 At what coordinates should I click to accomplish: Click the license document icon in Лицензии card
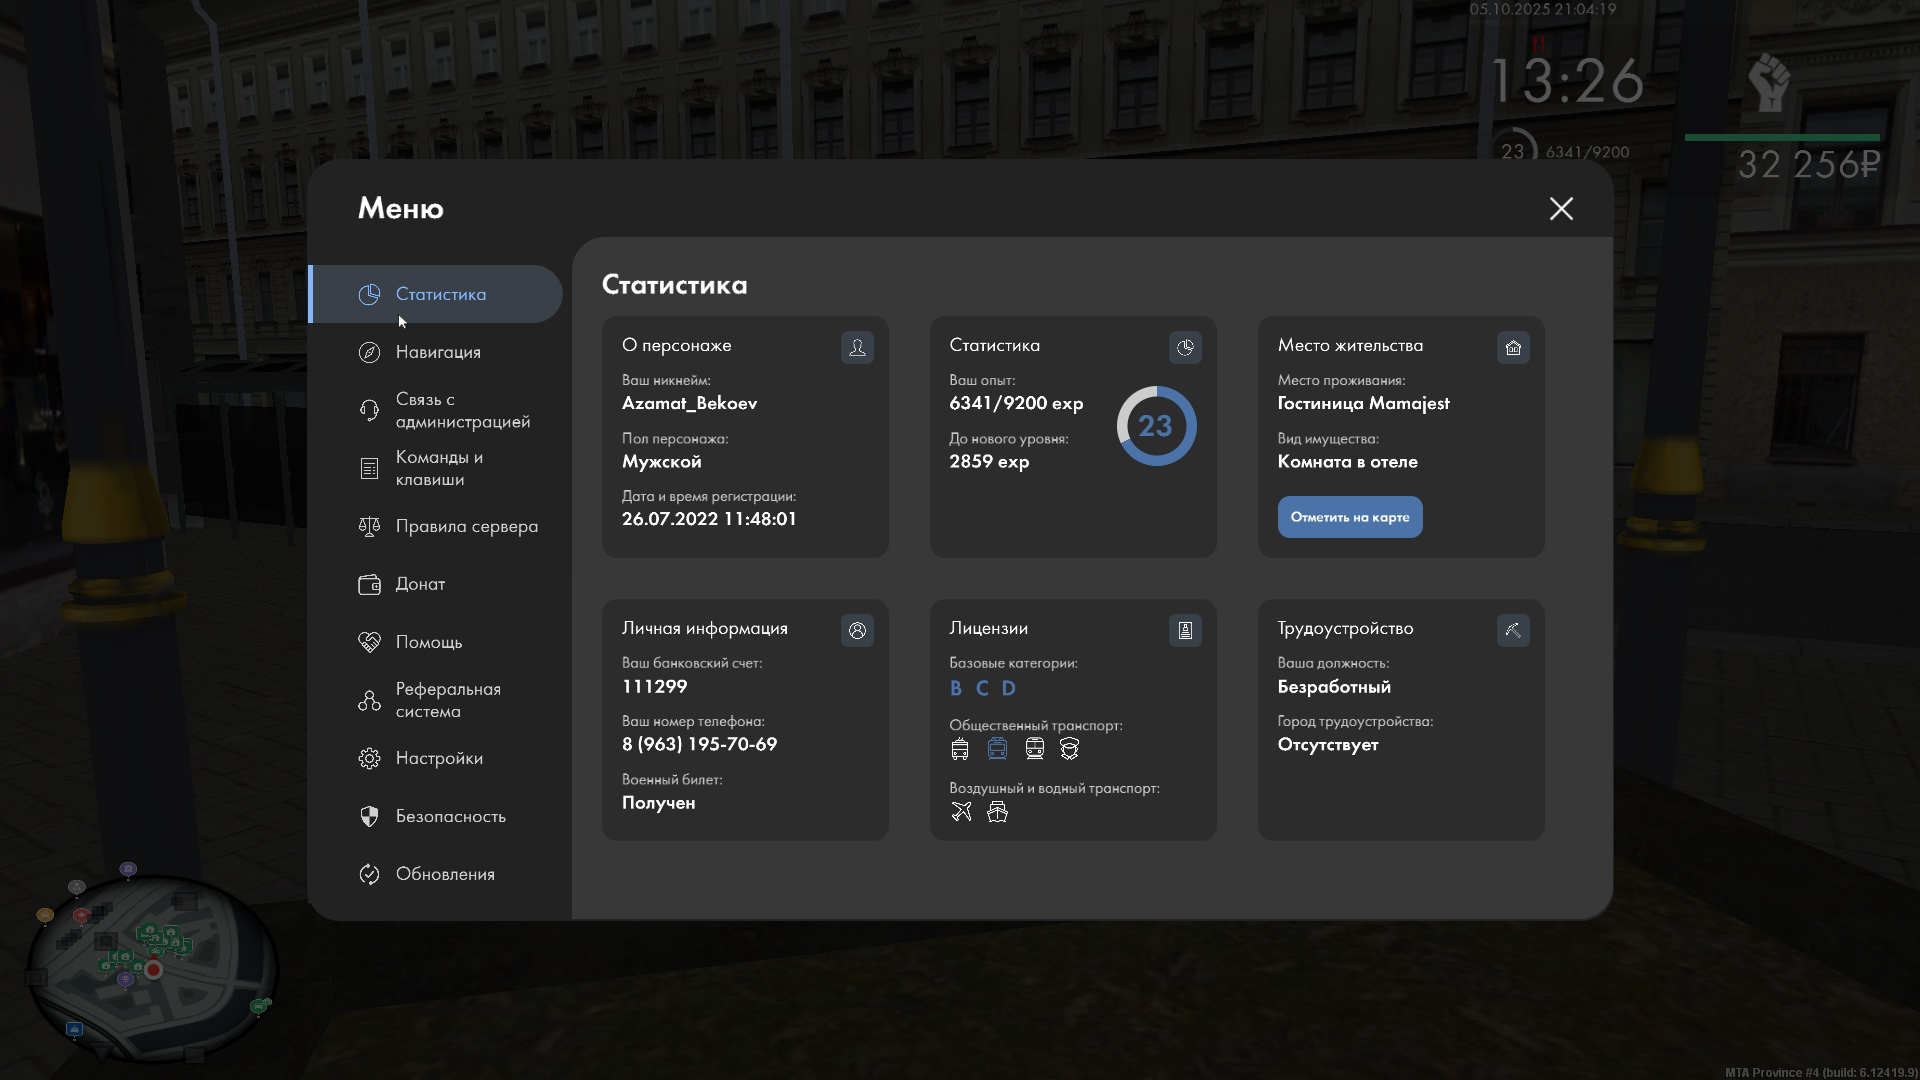click(x=1185, y=631)
